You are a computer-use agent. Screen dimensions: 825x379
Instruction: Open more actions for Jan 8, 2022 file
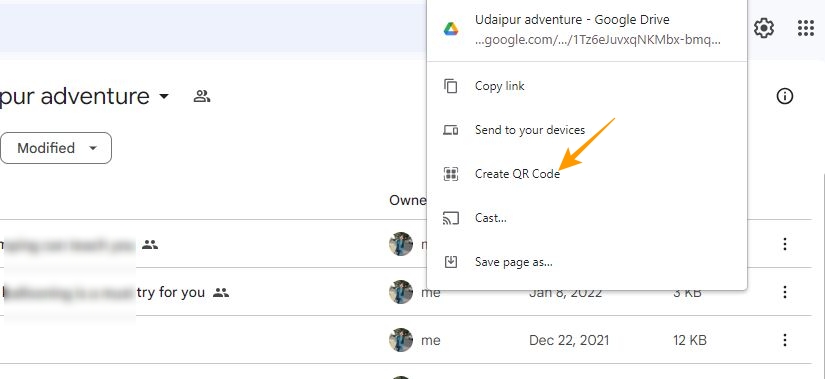784,292
